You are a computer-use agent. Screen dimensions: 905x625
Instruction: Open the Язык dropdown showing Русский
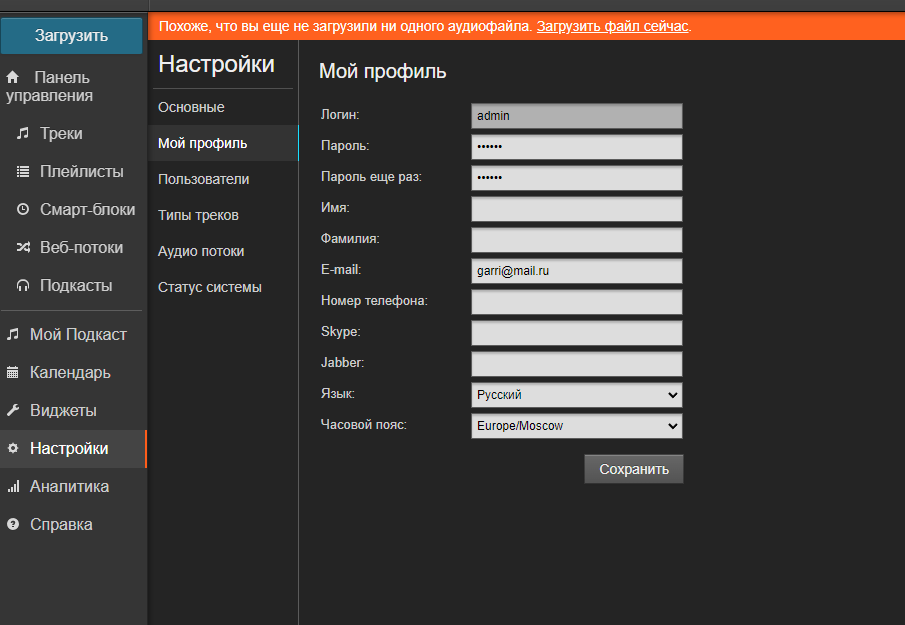pyautogui.click(x=577, y=395)
